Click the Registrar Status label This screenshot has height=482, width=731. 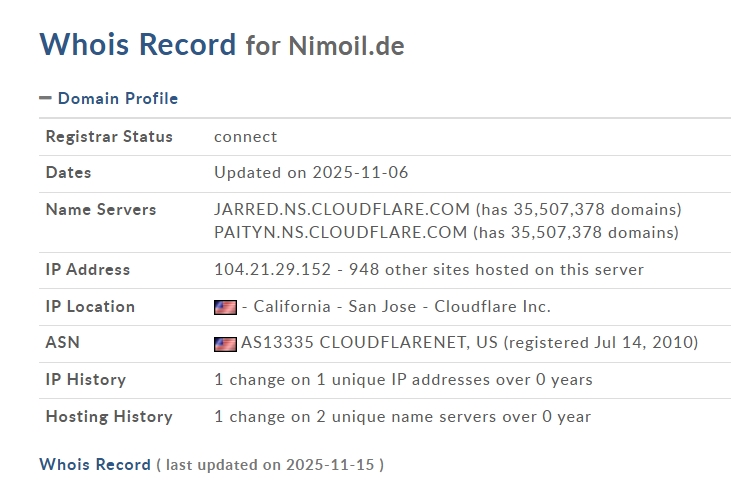pos(109,137)
